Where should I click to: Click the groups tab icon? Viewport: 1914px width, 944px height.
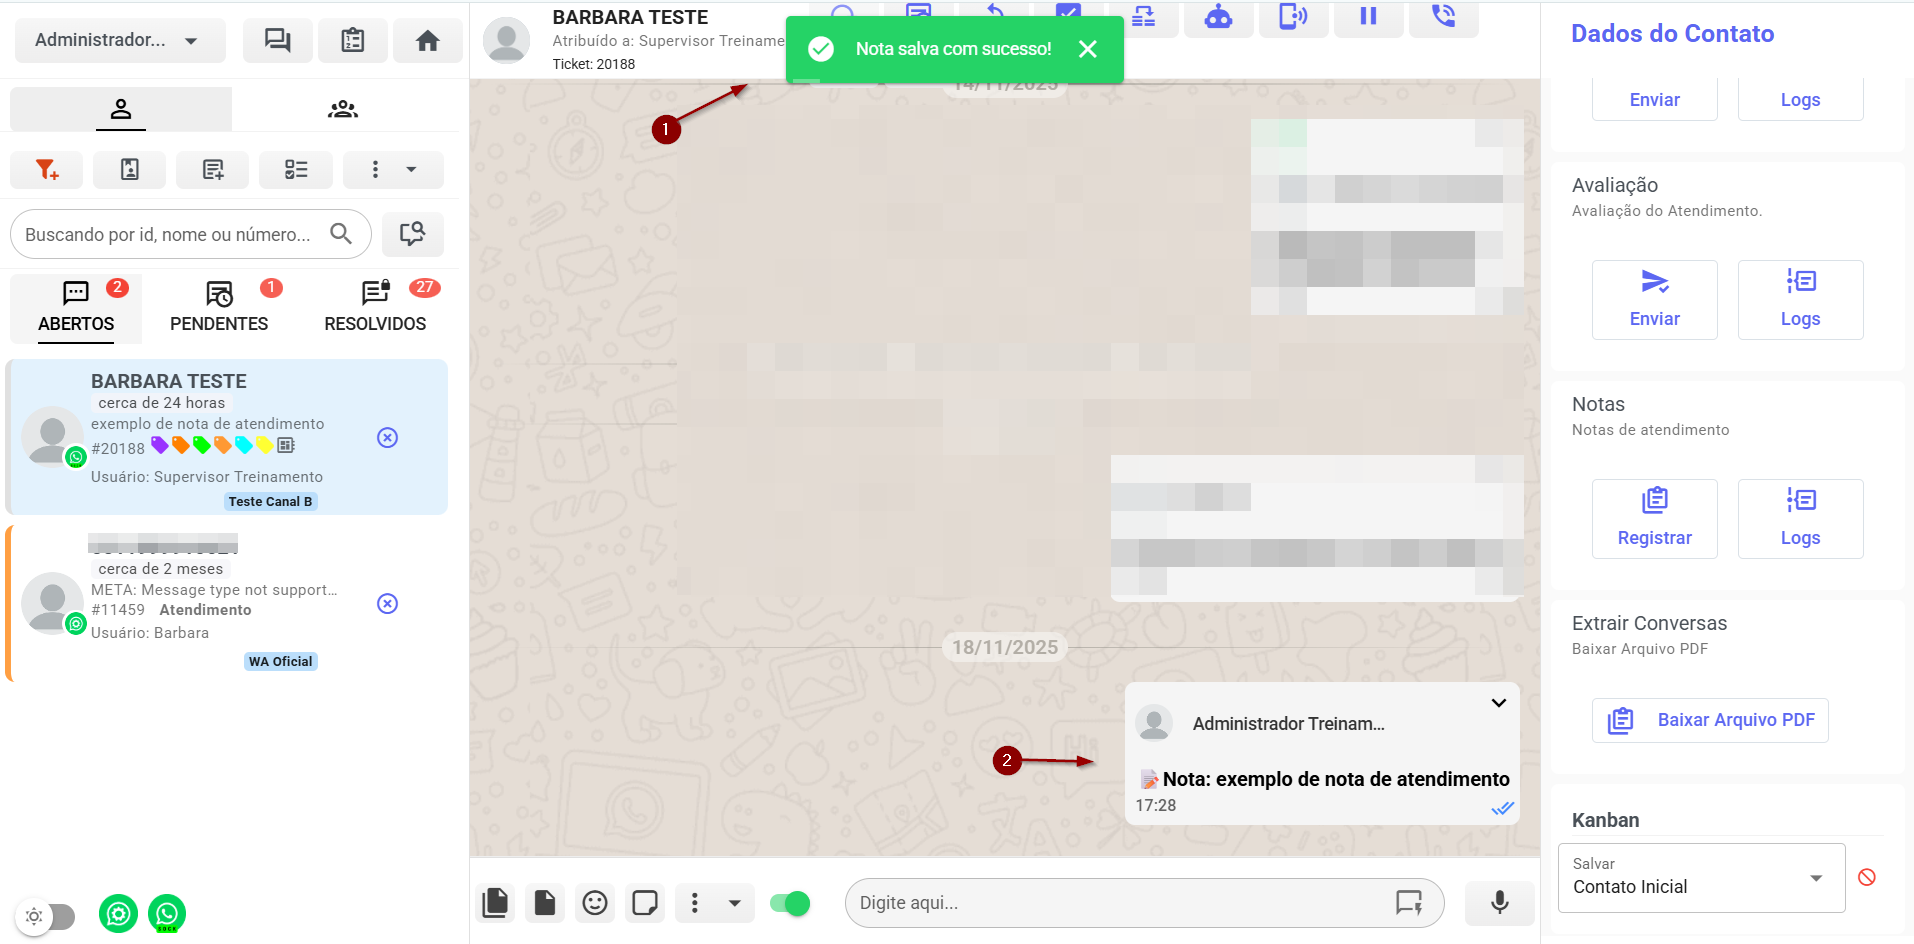(343, 109)
